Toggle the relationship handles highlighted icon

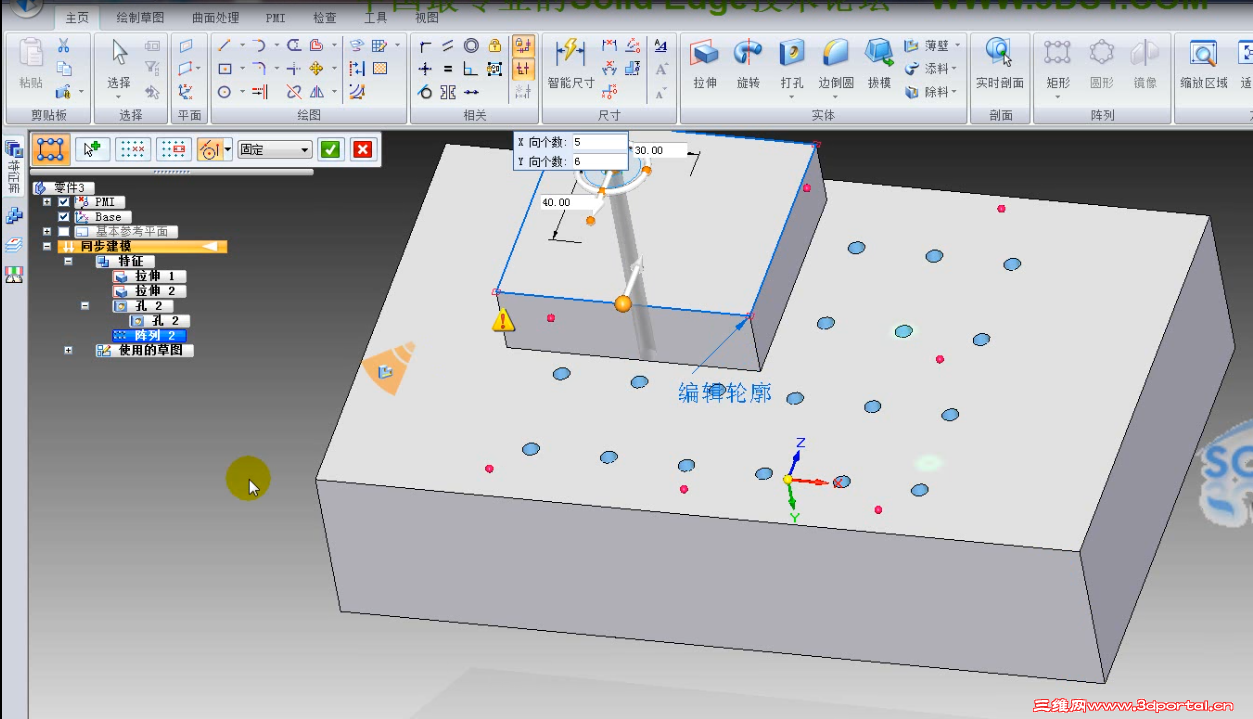coord(522,69)
